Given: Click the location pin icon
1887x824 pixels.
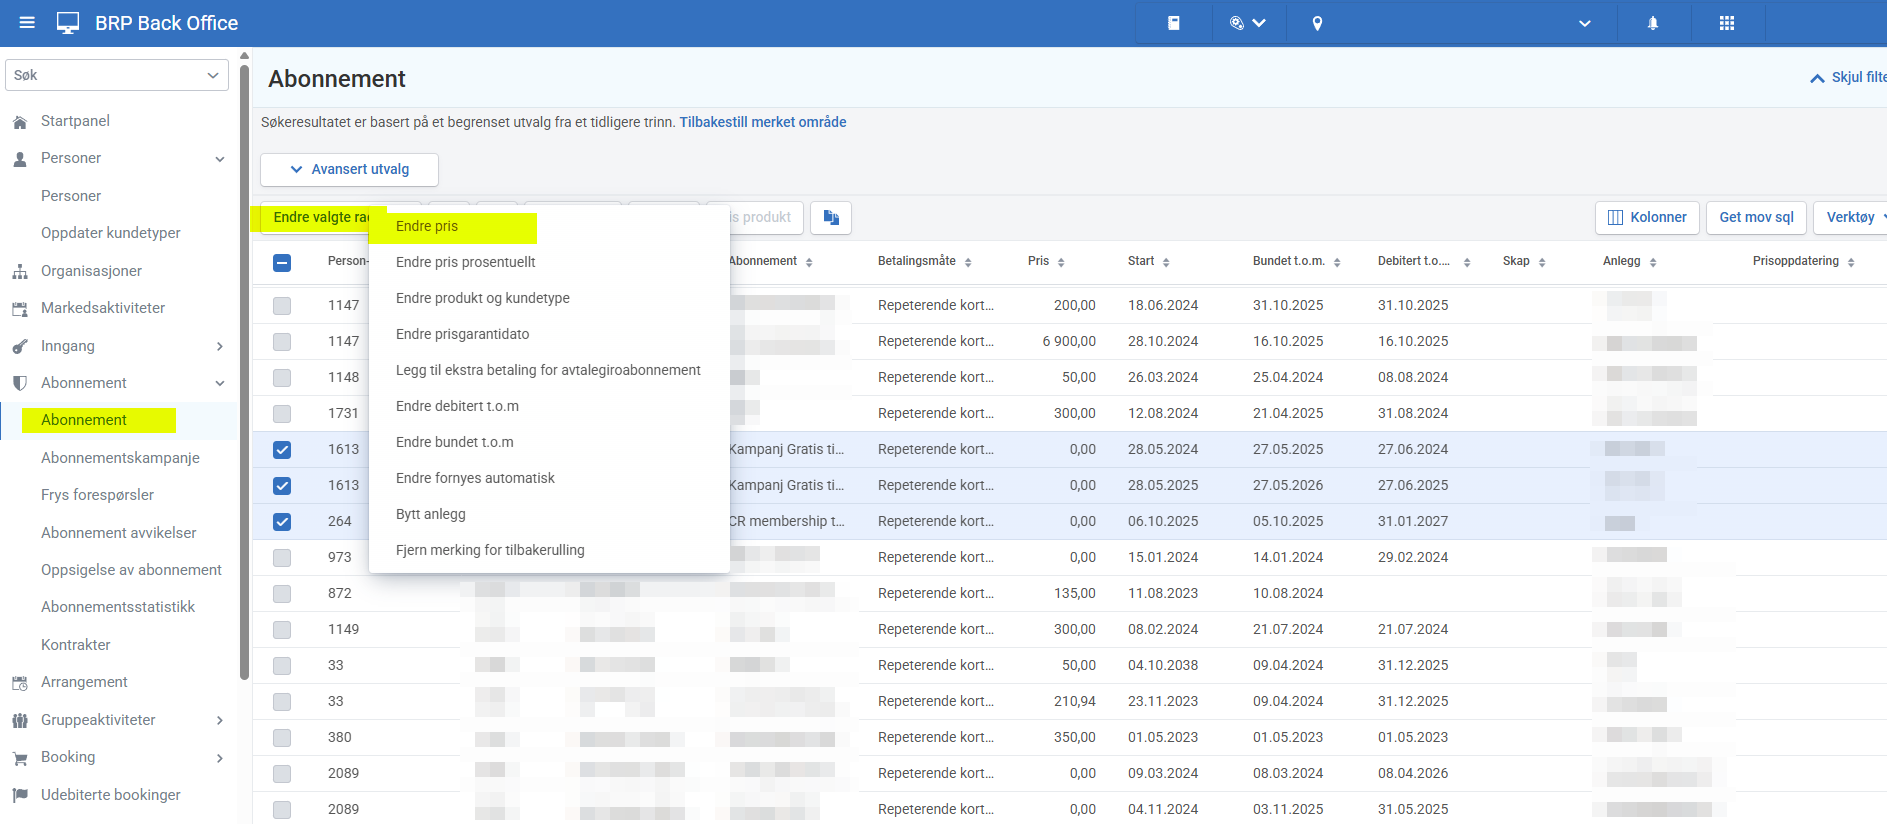Looking at the screenshot, I should (1318, 23).
